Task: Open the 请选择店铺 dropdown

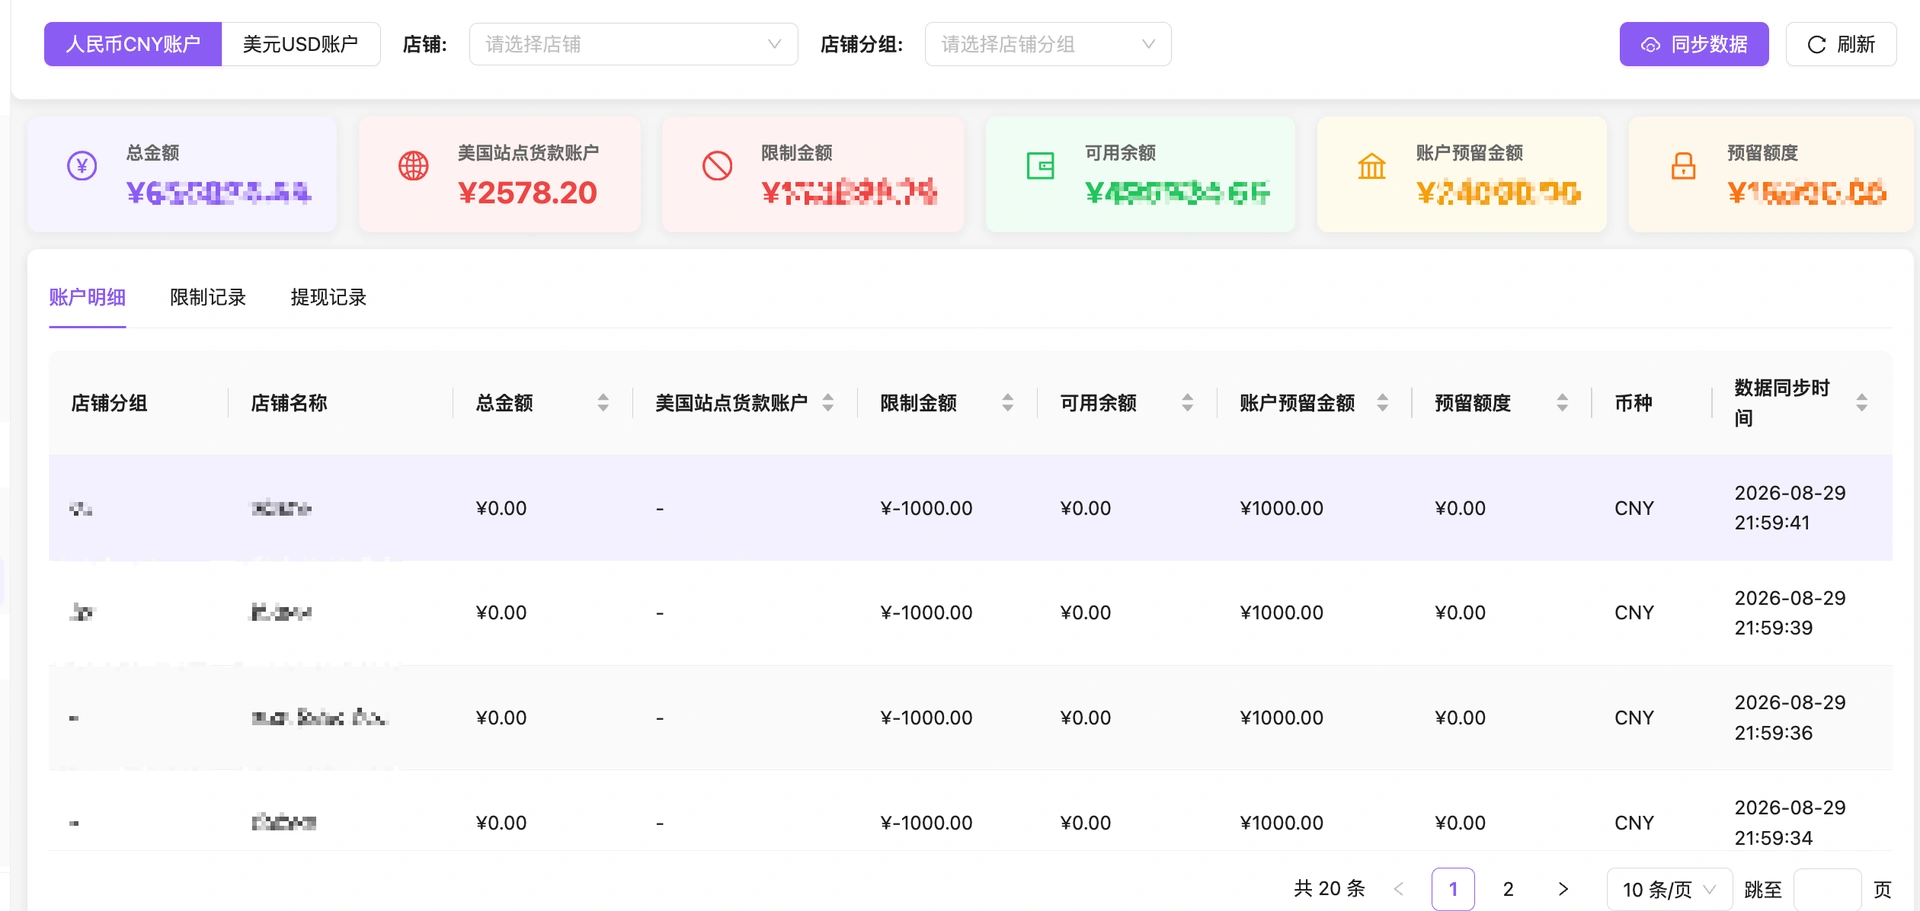Action: click(633, 44)
